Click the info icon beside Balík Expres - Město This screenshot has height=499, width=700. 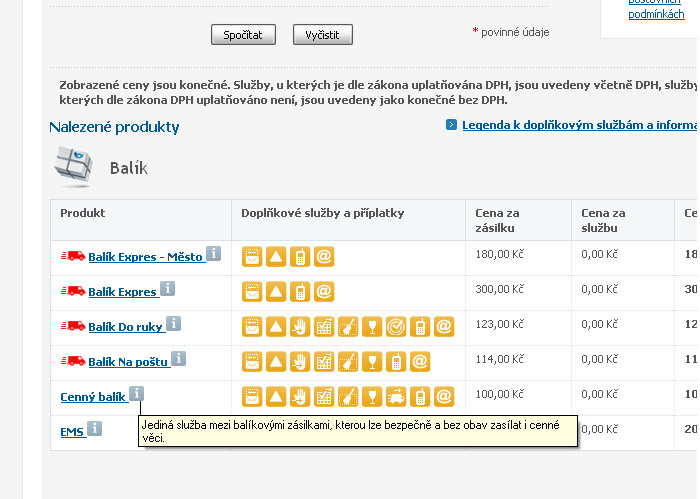coord(213,254)
